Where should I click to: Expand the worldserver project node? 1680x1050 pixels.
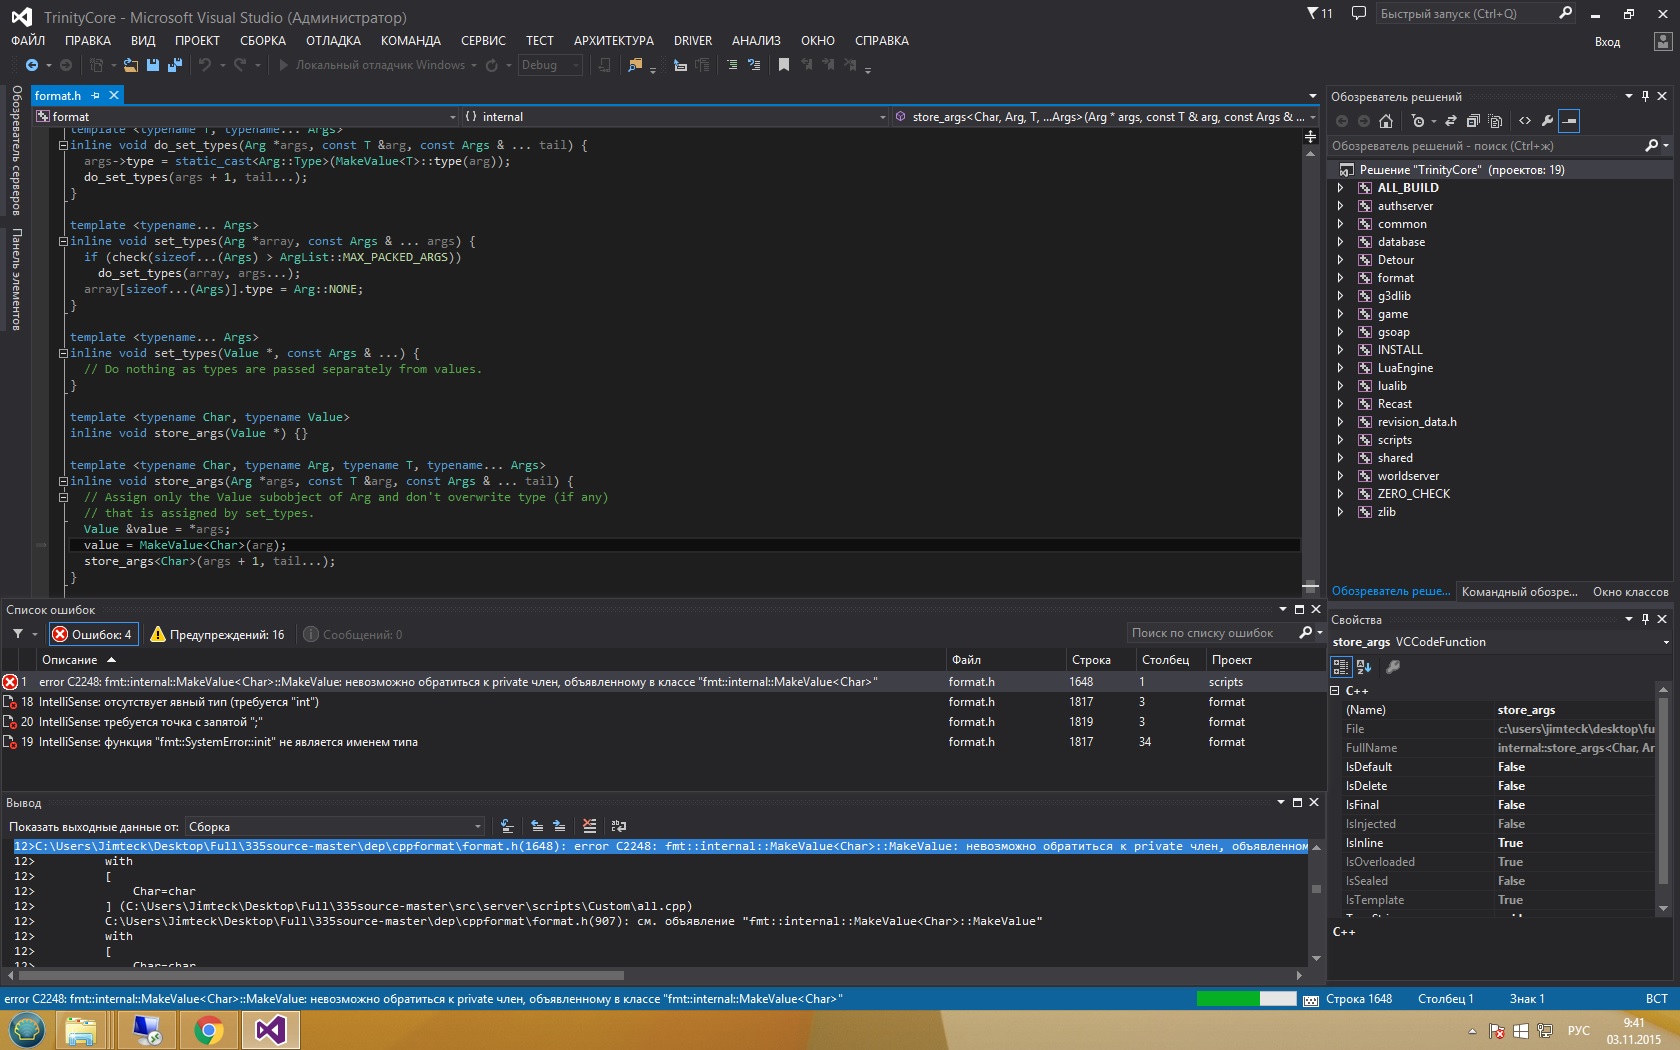point(1340,476)
